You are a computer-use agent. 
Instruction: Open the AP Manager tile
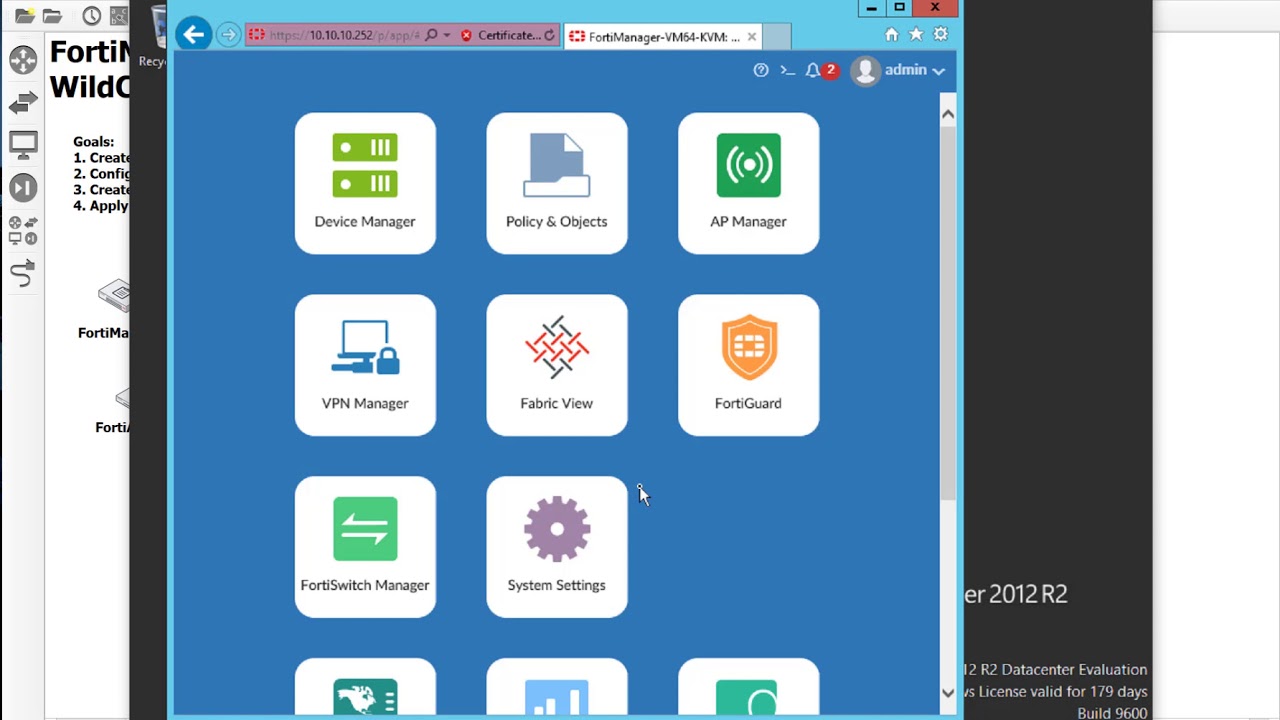(748, 183)
